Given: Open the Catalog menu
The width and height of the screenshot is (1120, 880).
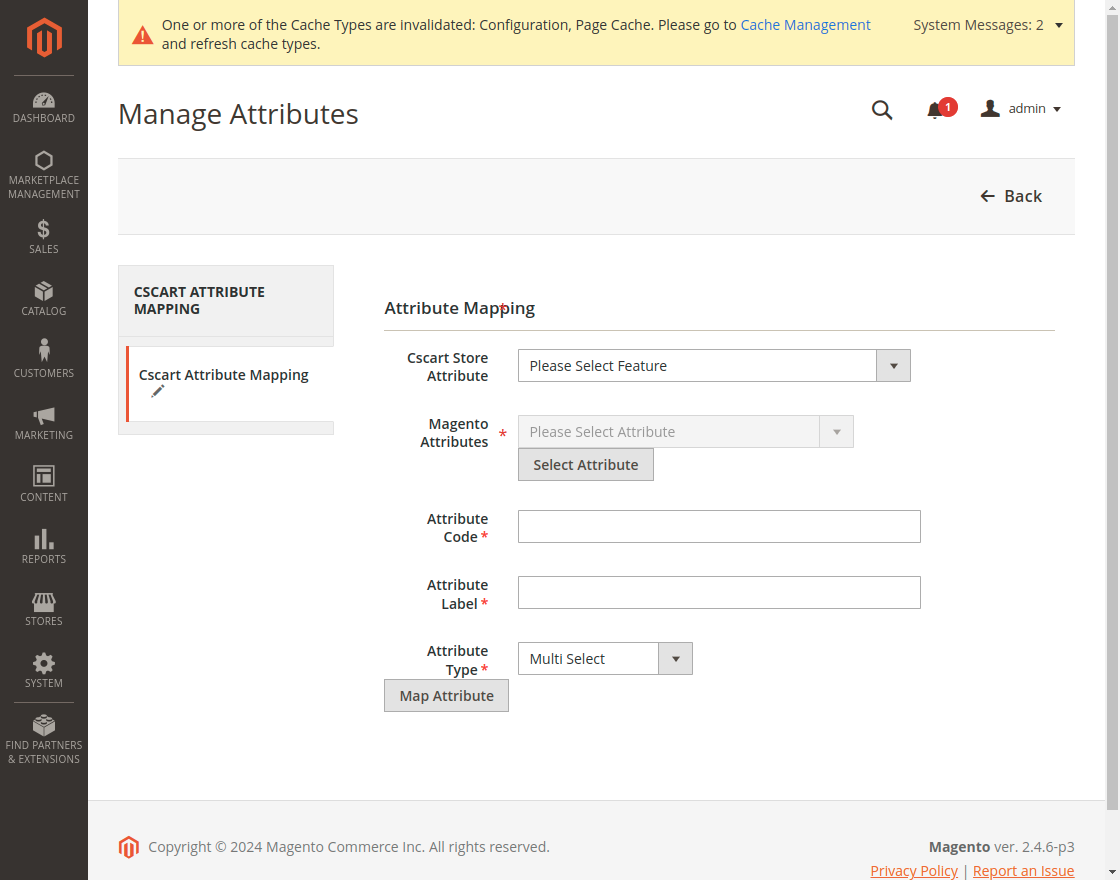Looking at the screenshot, I should (x=44, y=298).
